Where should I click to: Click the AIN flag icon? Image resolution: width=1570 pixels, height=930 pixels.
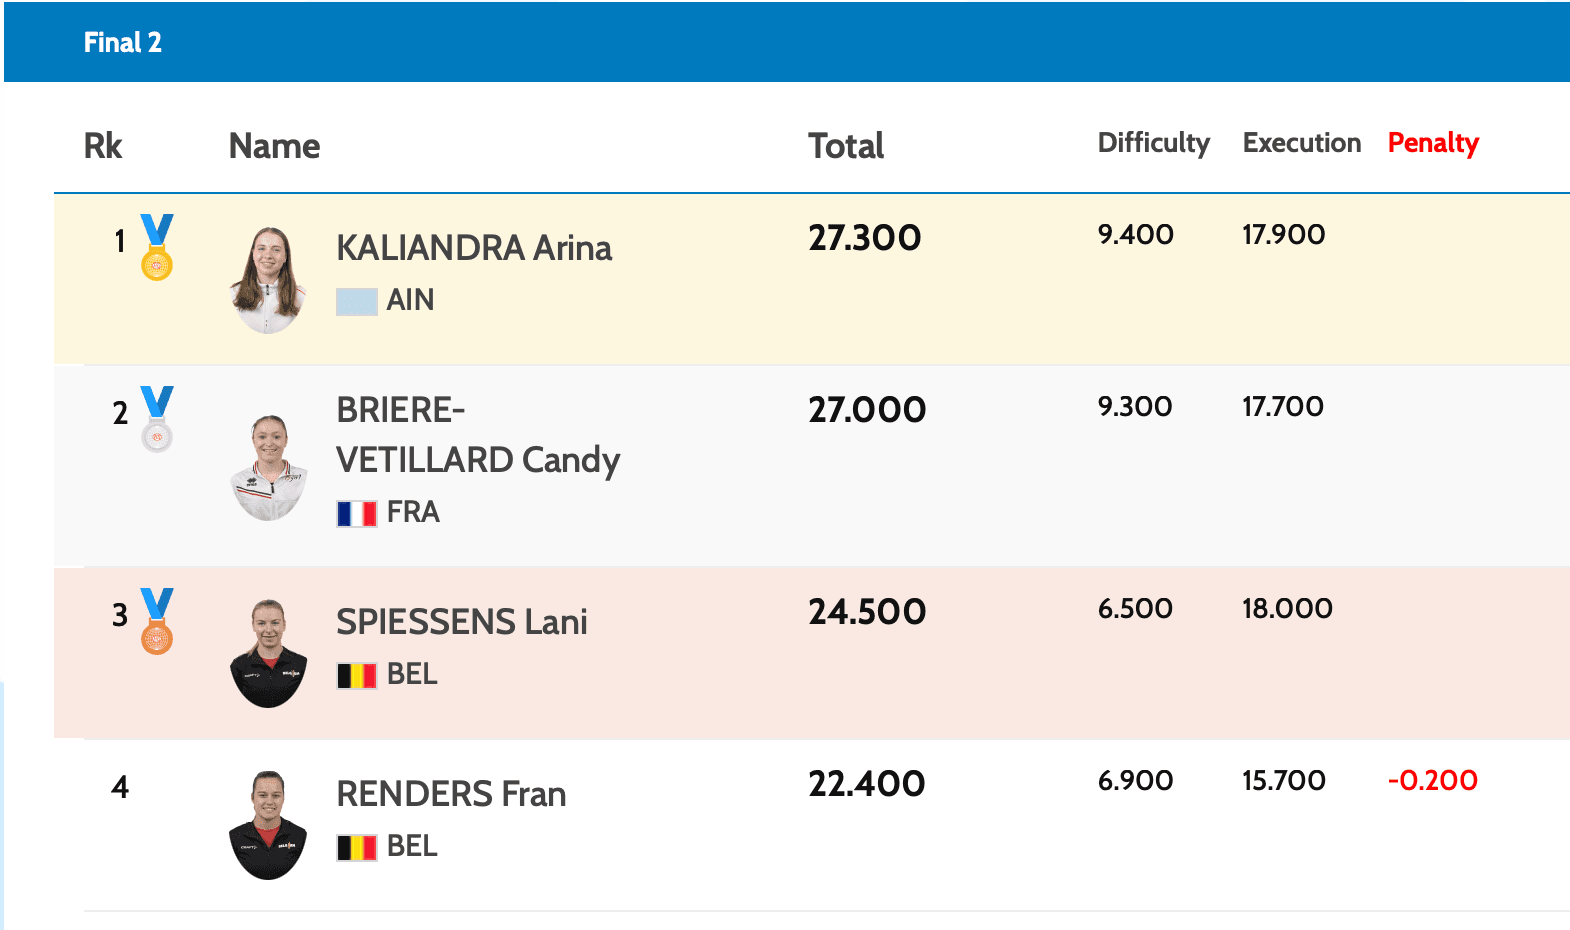point(356,301)
